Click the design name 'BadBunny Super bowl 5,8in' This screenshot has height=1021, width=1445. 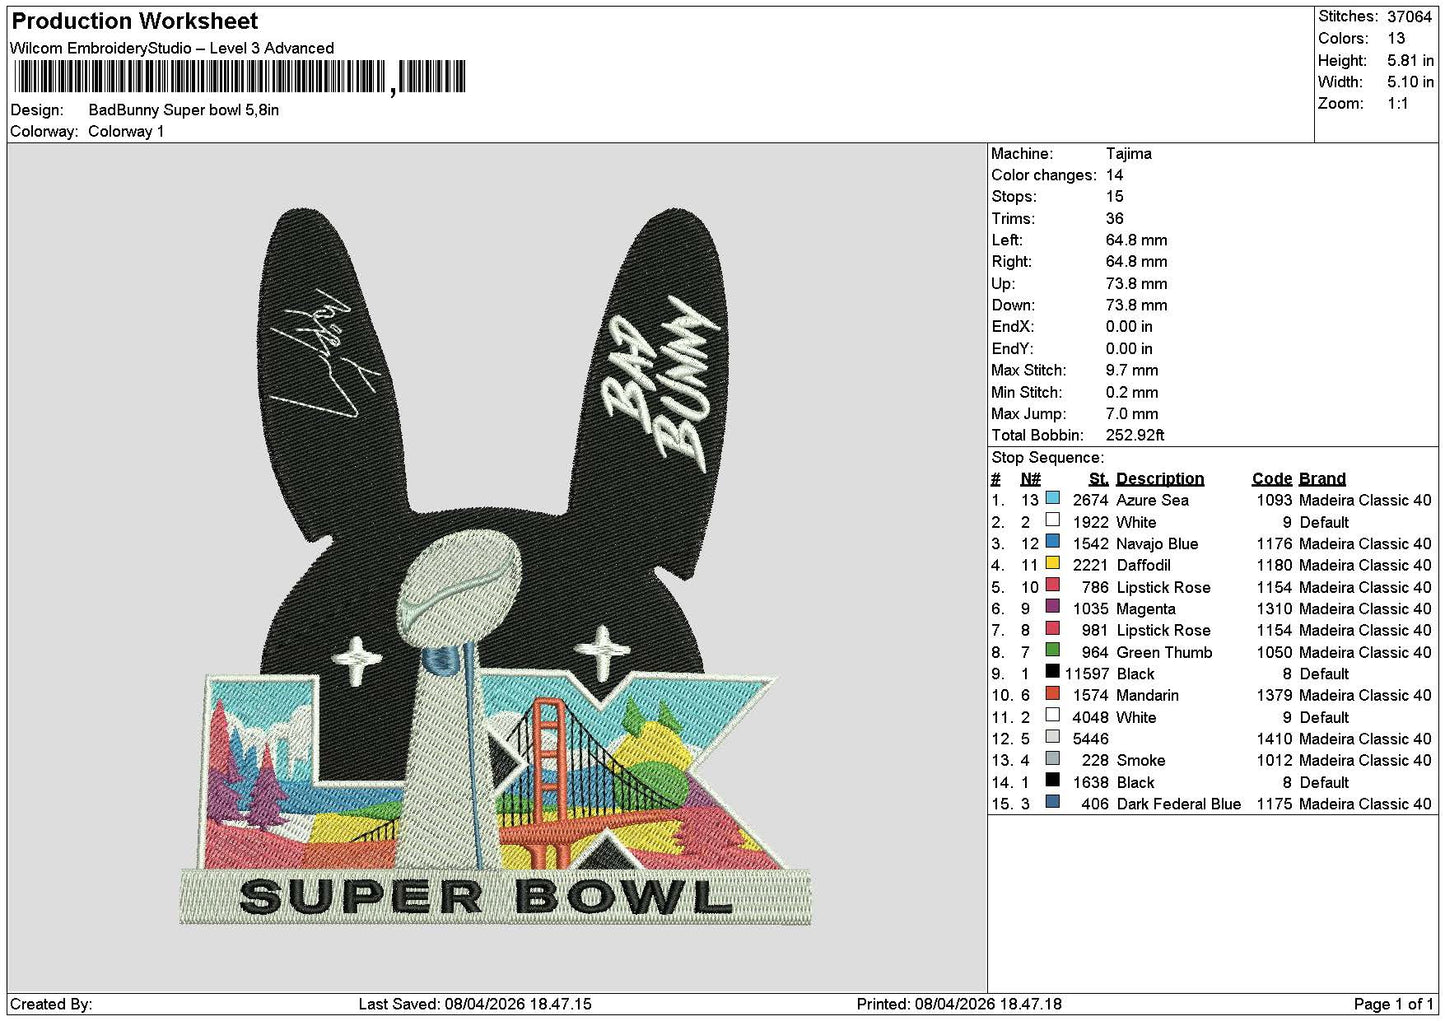point(184,110)
